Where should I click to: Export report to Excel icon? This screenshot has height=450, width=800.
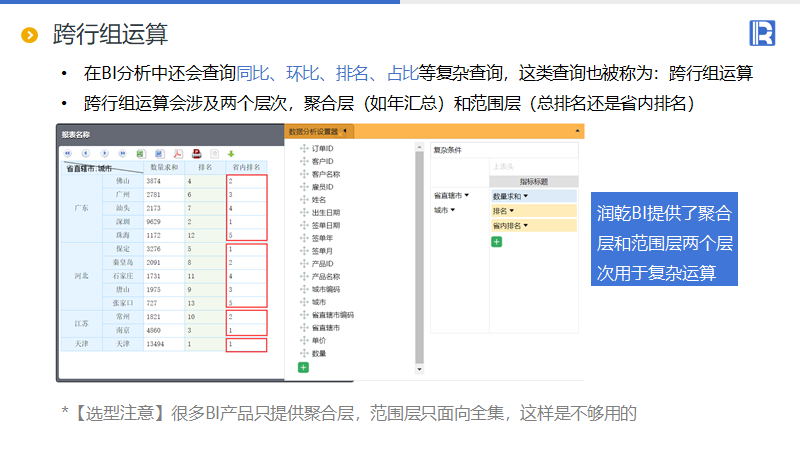[x=141, y=154]
